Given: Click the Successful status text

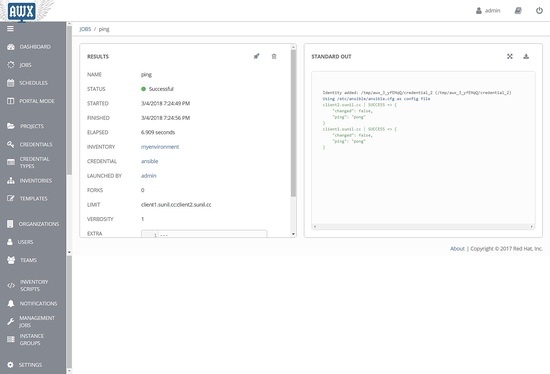Looking at the screenshot, I should click(x=161, y=89).
